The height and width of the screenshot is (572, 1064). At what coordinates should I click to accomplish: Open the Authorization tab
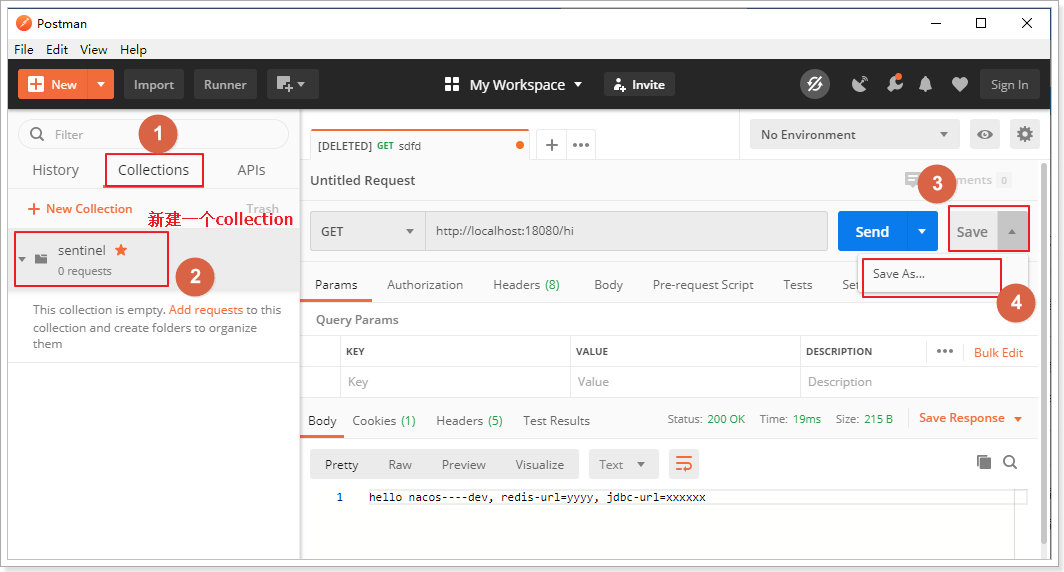click(x=425, y=285)
